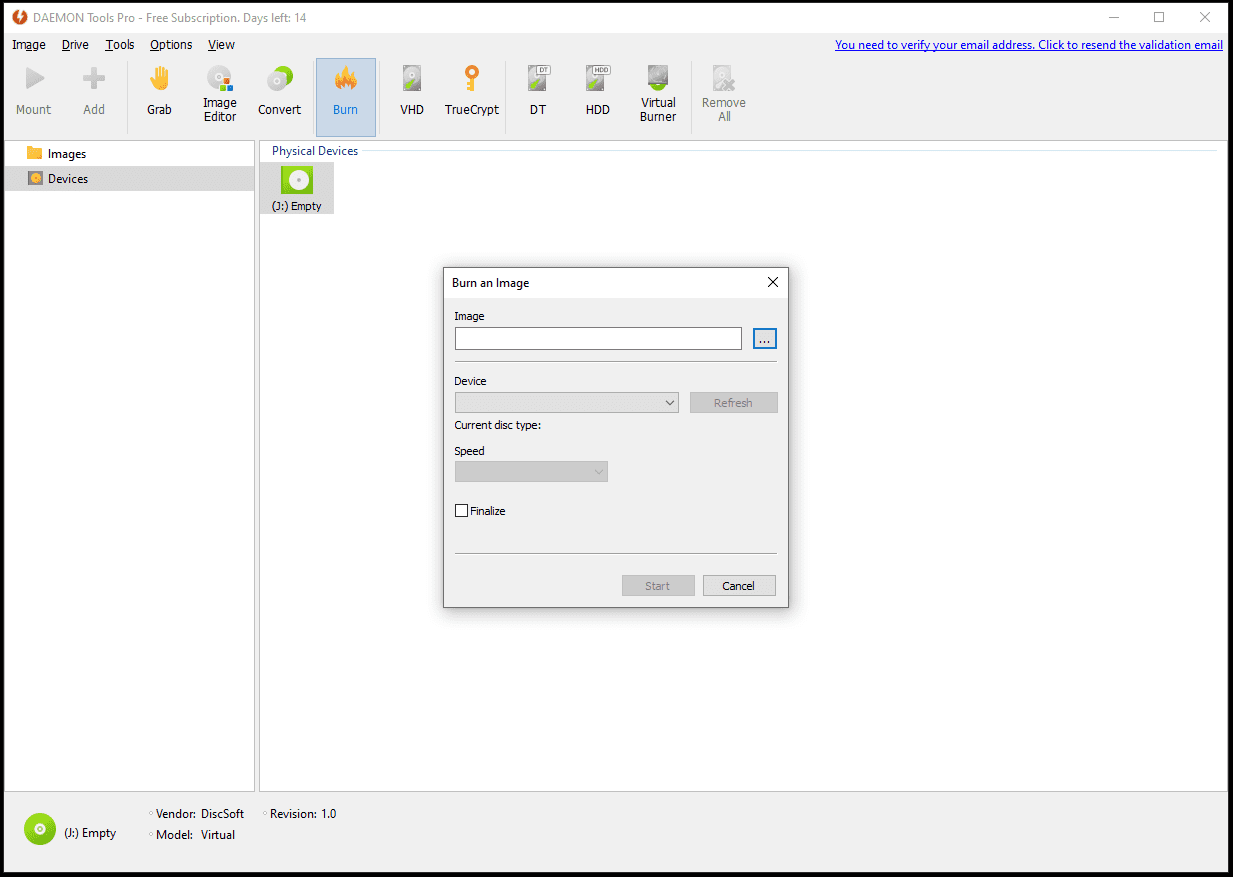The width and height of the screenshot is (1233, 877).
Task: Add a DT virtual drive
Action: (x=538, y=92)
